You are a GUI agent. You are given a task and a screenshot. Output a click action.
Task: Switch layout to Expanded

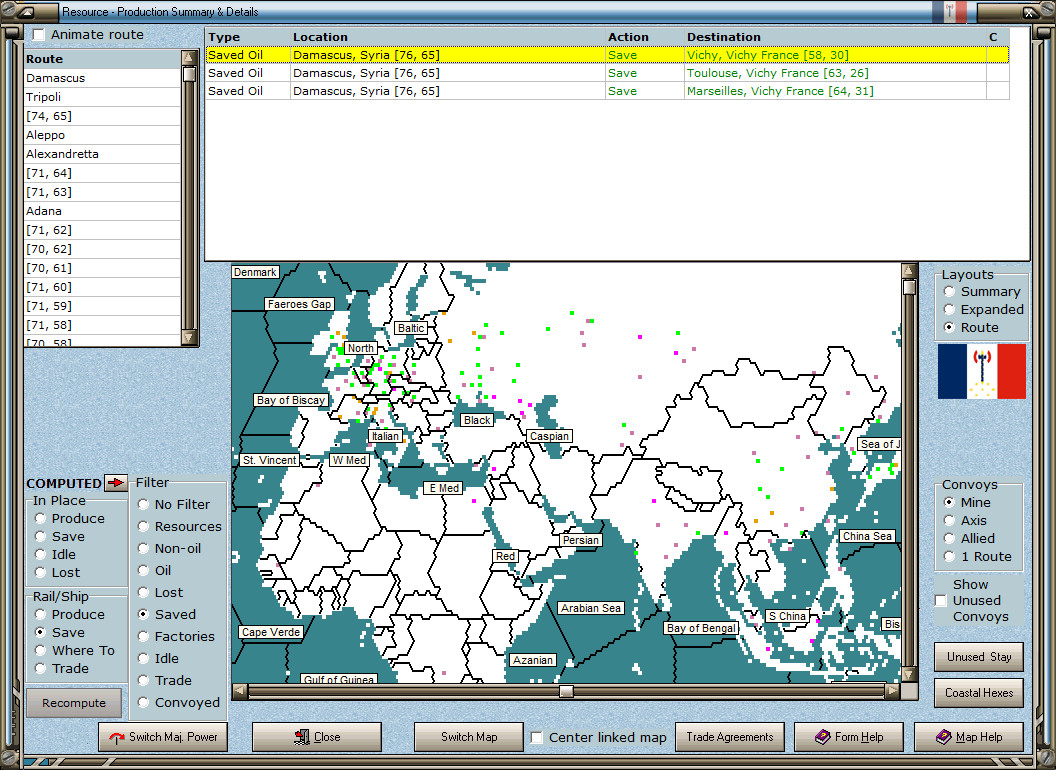coord(950,310)
